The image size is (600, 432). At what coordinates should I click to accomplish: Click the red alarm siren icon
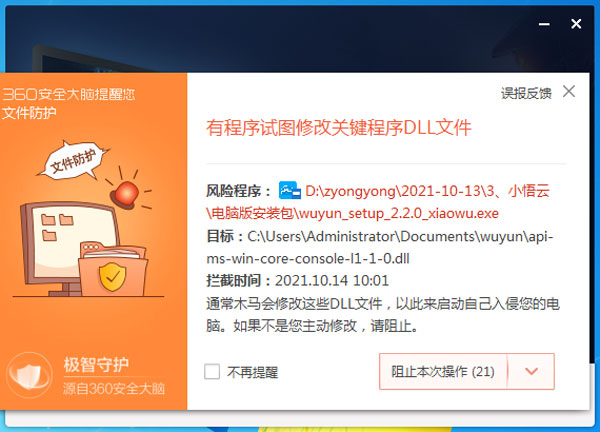(126, 193)
